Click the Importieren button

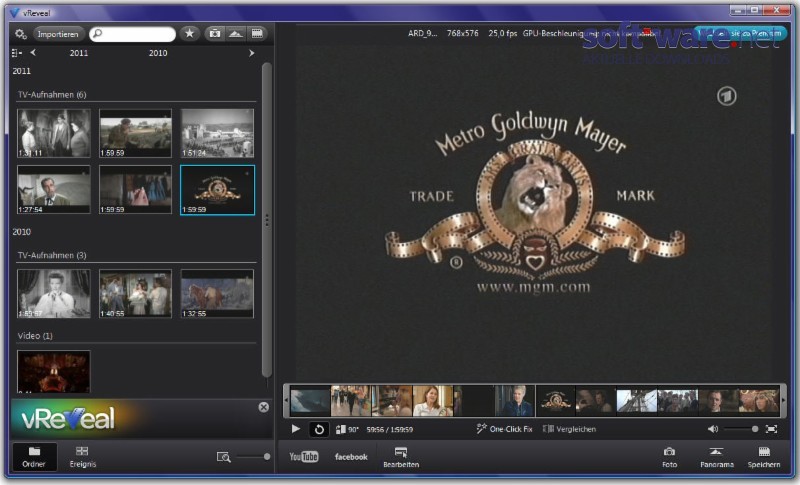(58, 34)
